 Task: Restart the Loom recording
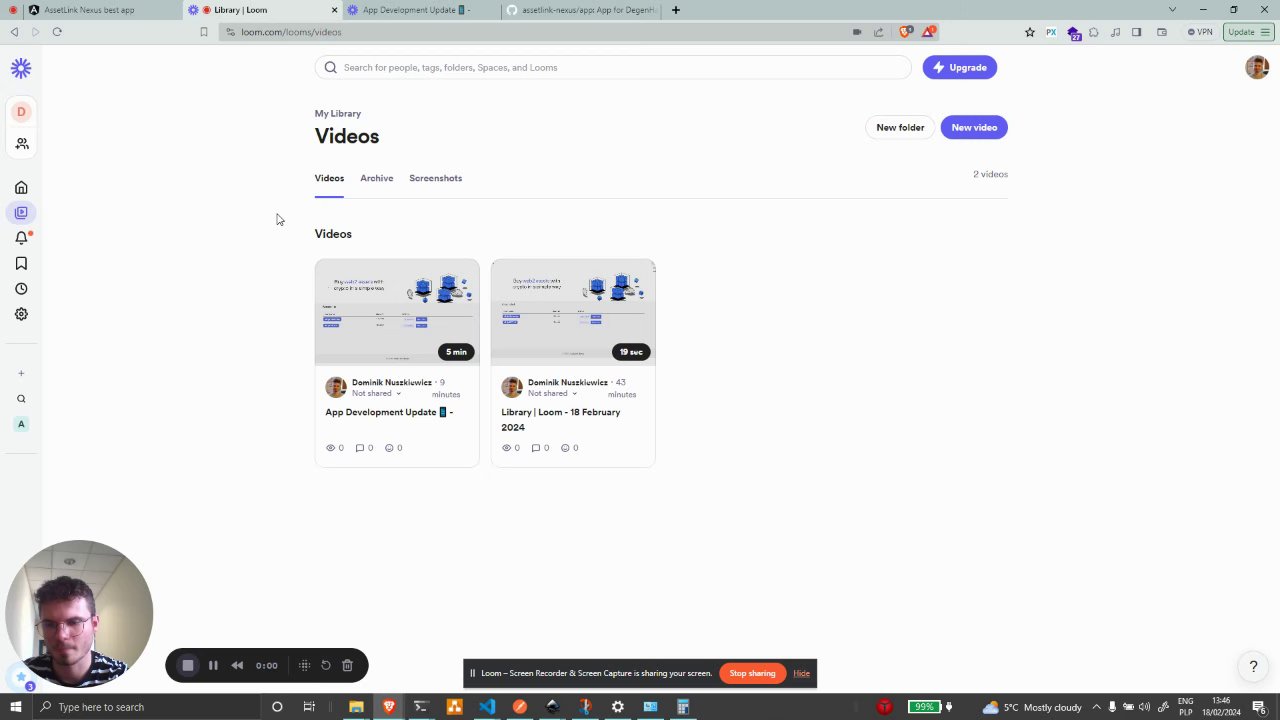[x=326, y=666]
